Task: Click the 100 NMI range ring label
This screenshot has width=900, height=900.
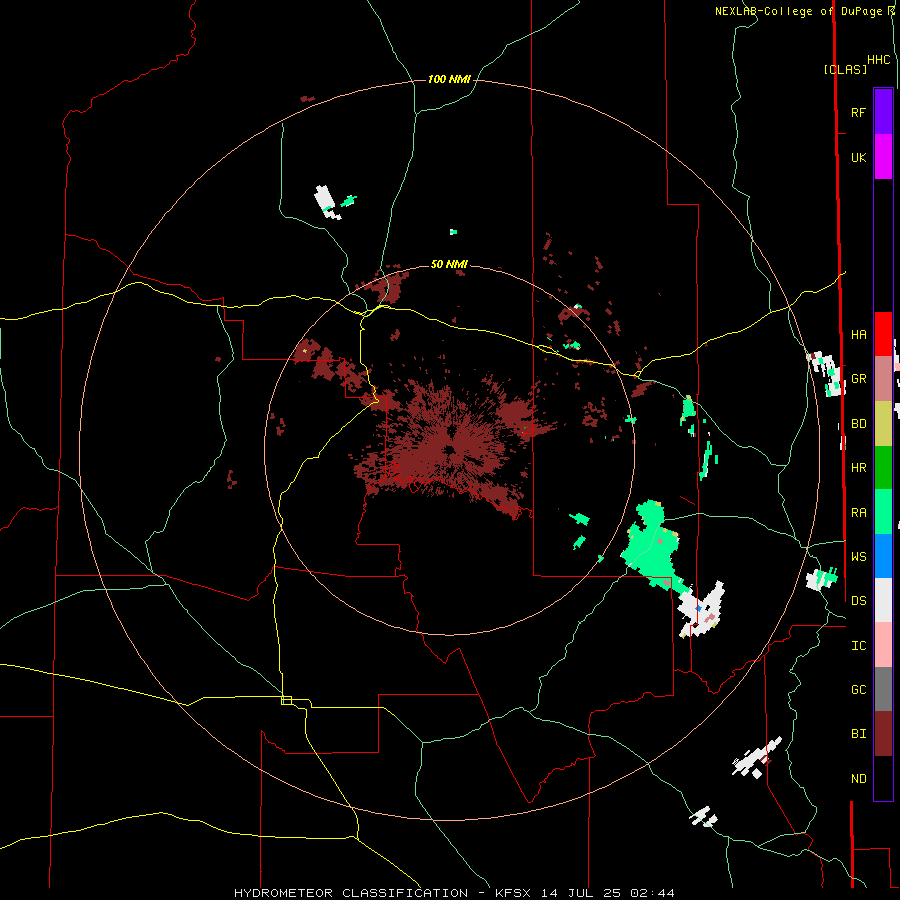Action: click(x=449, y=79)
